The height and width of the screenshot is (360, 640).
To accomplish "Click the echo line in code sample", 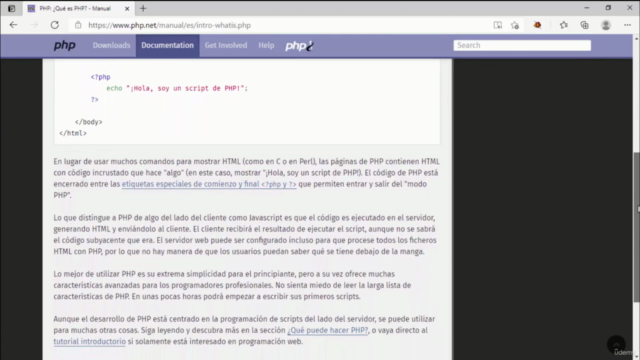I will coord(177,88).
